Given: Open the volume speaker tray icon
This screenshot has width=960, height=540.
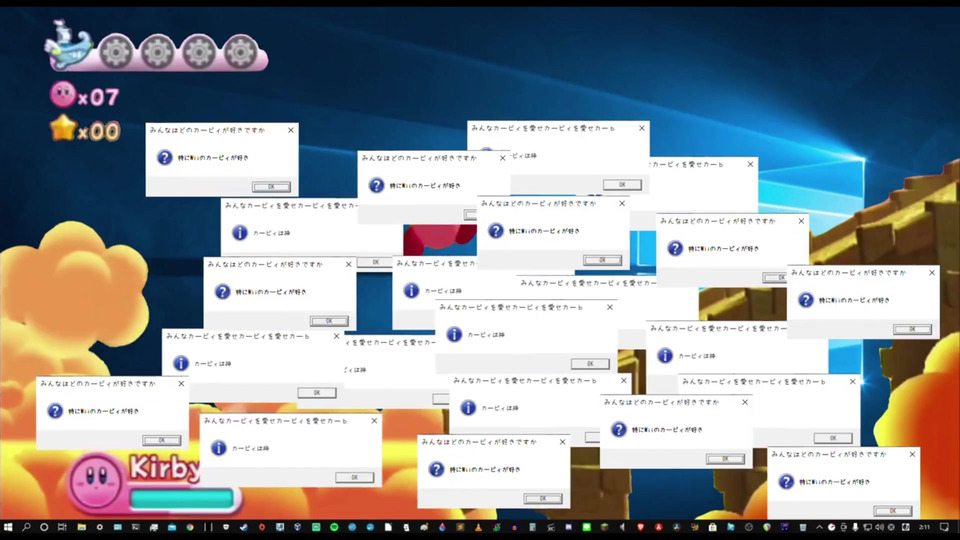Looking at the screenshot, I should coord(879,527).
